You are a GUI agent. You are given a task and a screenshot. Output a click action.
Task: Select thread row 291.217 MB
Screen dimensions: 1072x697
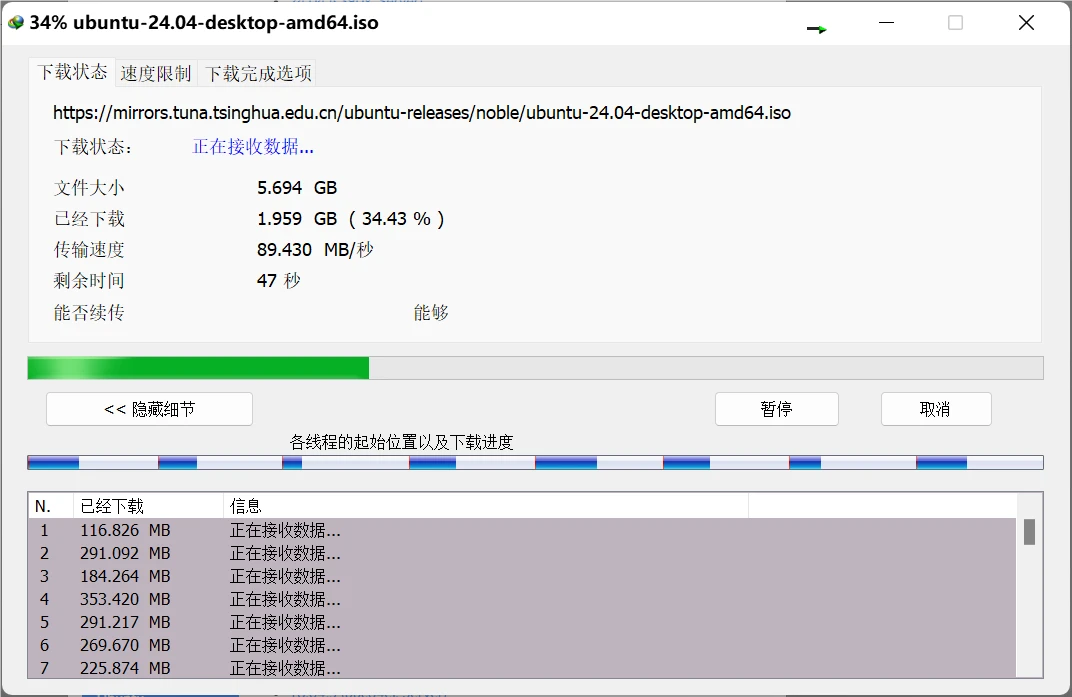click(x=522, y=622)
